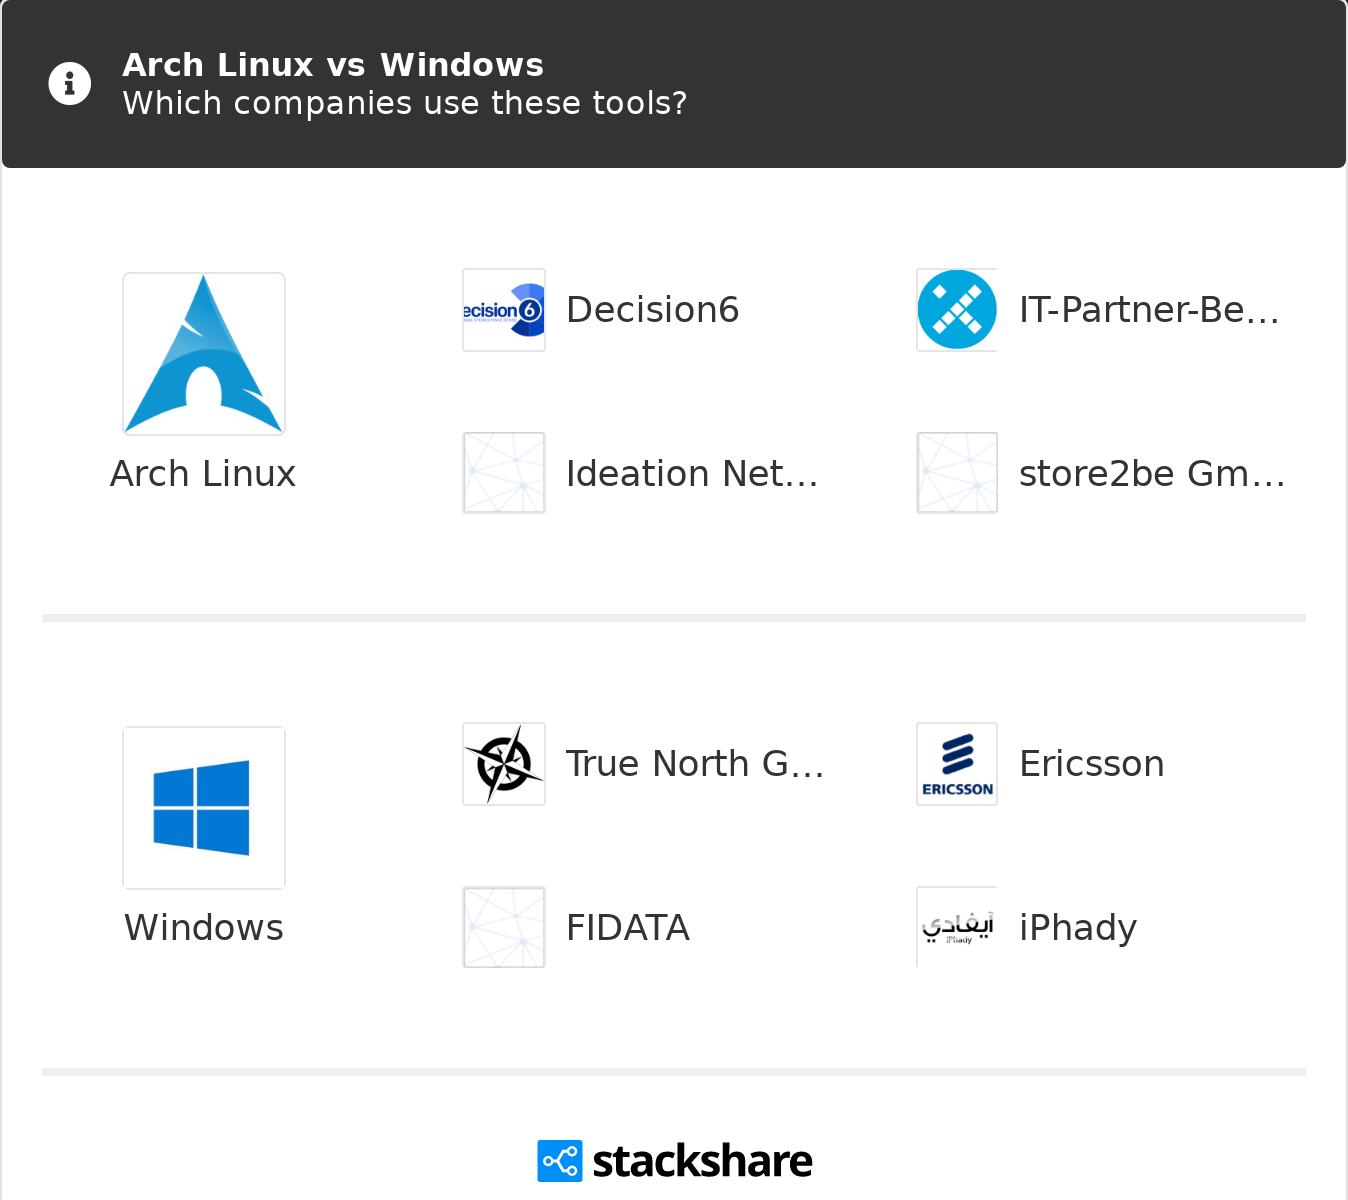Go to stackshare wordmark in footer
Viewport: 1348px width, 1200px height.
[x=702, y=1161]
